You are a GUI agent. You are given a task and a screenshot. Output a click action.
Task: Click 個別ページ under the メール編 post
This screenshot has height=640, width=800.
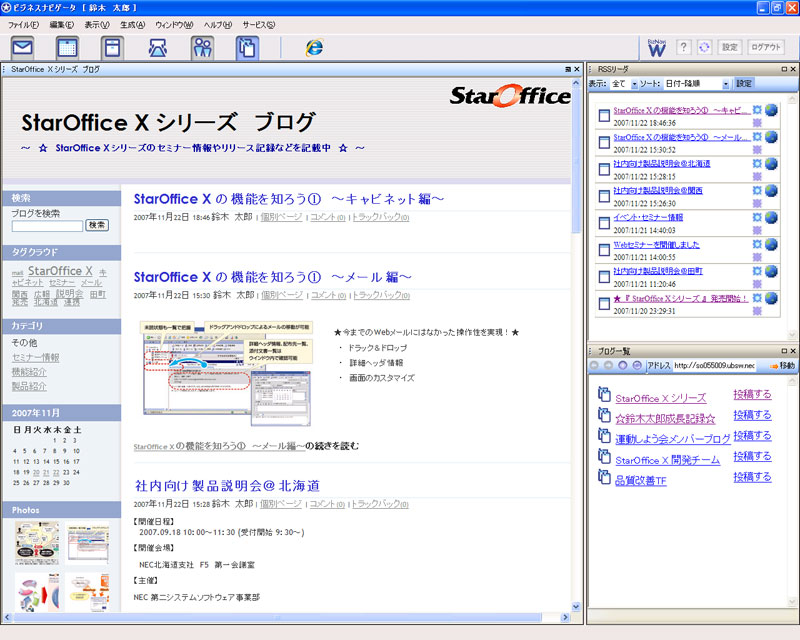coord(282,295)
